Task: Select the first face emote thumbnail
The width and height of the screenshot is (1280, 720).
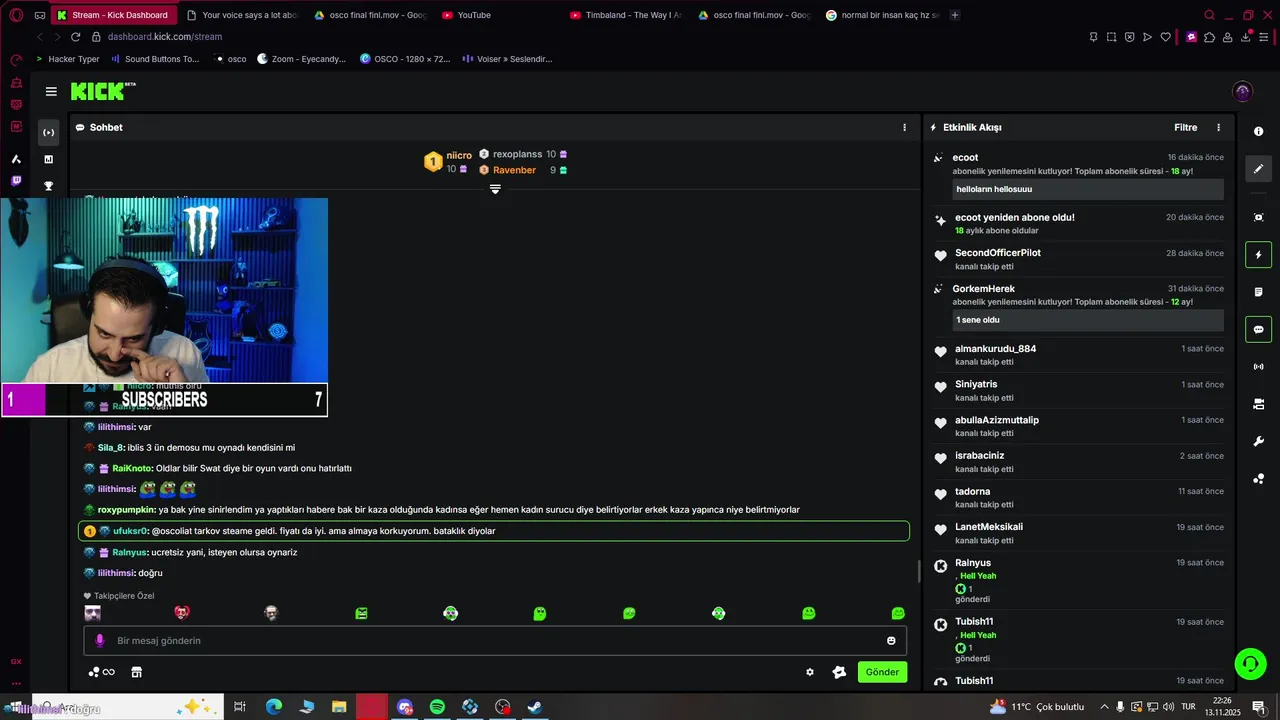Action: click(93, 613)
